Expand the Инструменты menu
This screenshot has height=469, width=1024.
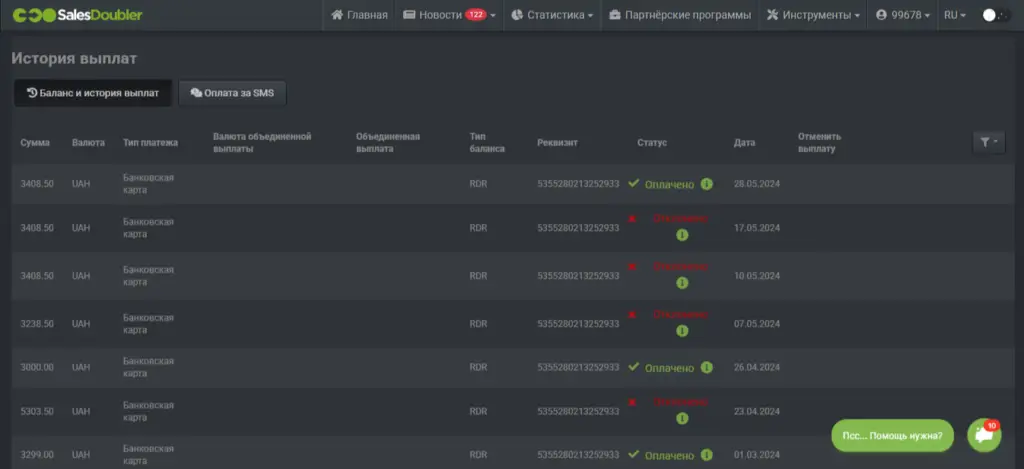pyautogui.click(x=812, y=15)
